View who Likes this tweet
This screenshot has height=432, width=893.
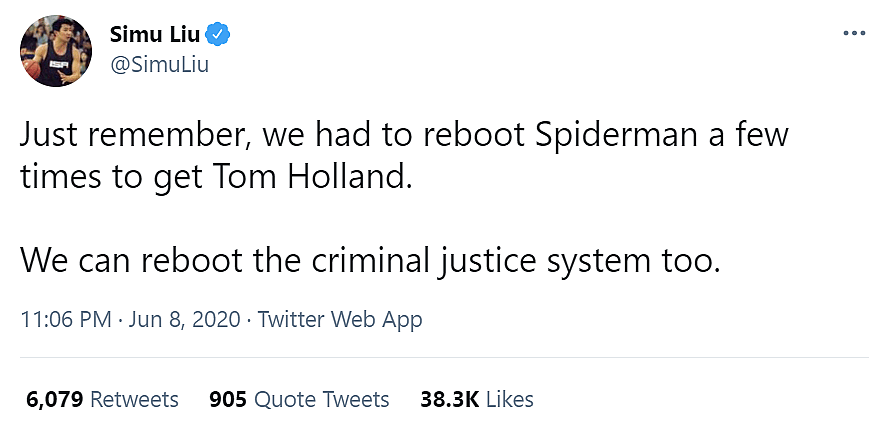tap(509, 399)
